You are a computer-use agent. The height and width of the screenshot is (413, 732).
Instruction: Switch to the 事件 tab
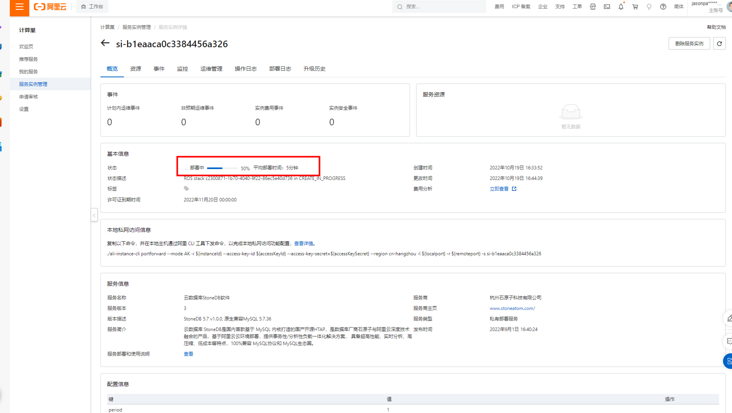(x=159, y=69)
